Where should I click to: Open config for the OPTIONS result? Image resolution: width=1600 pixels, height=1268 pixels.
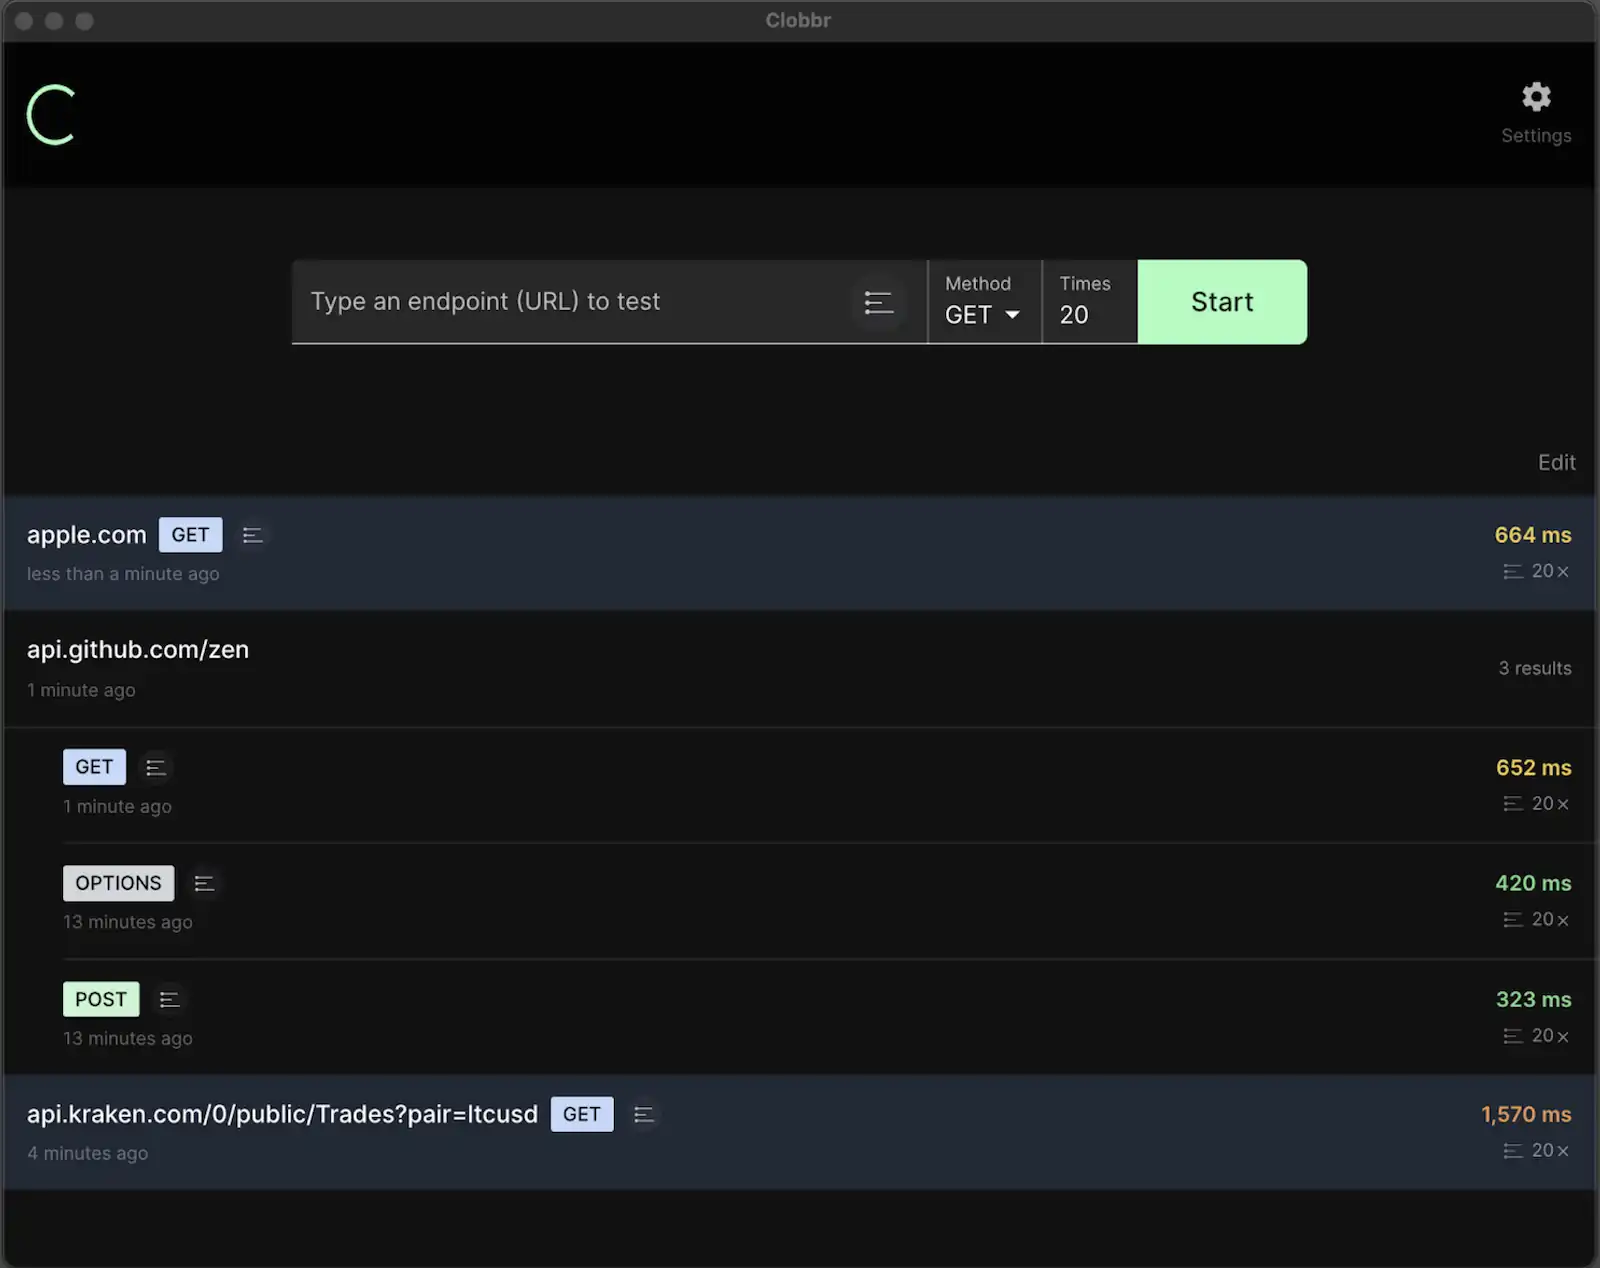pos(205,883)
